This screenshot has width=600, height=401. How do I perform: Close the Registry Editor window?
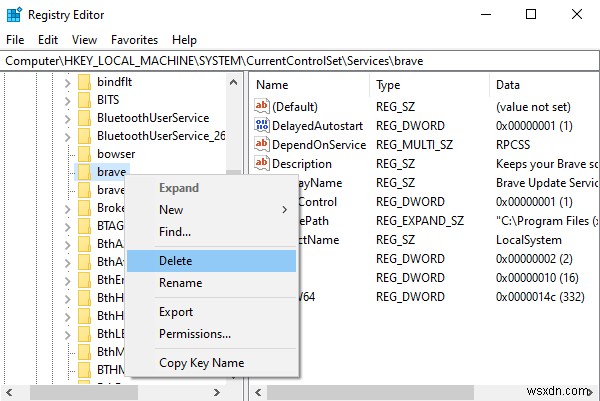(x=577, y=15)
